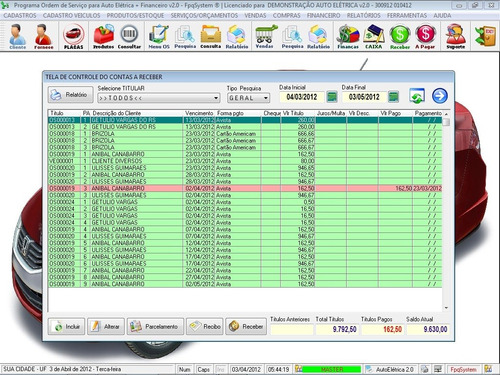Click the Alterar button

pos(106,326)
